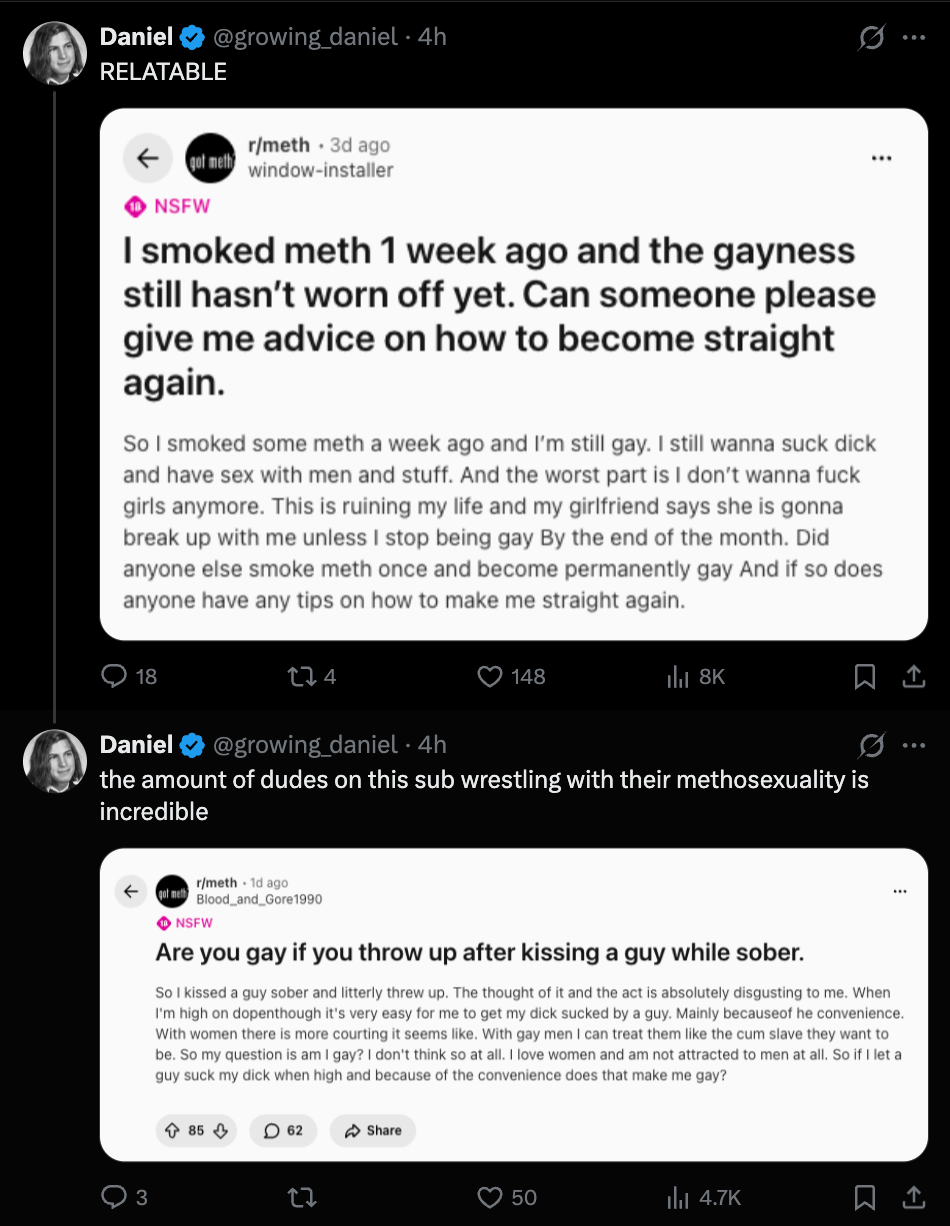The width and height of the screenshot is (950, 1226).
Task: Like the second tweet with 50 likes
Action: pyautogui.click(x=507, y=1197)
